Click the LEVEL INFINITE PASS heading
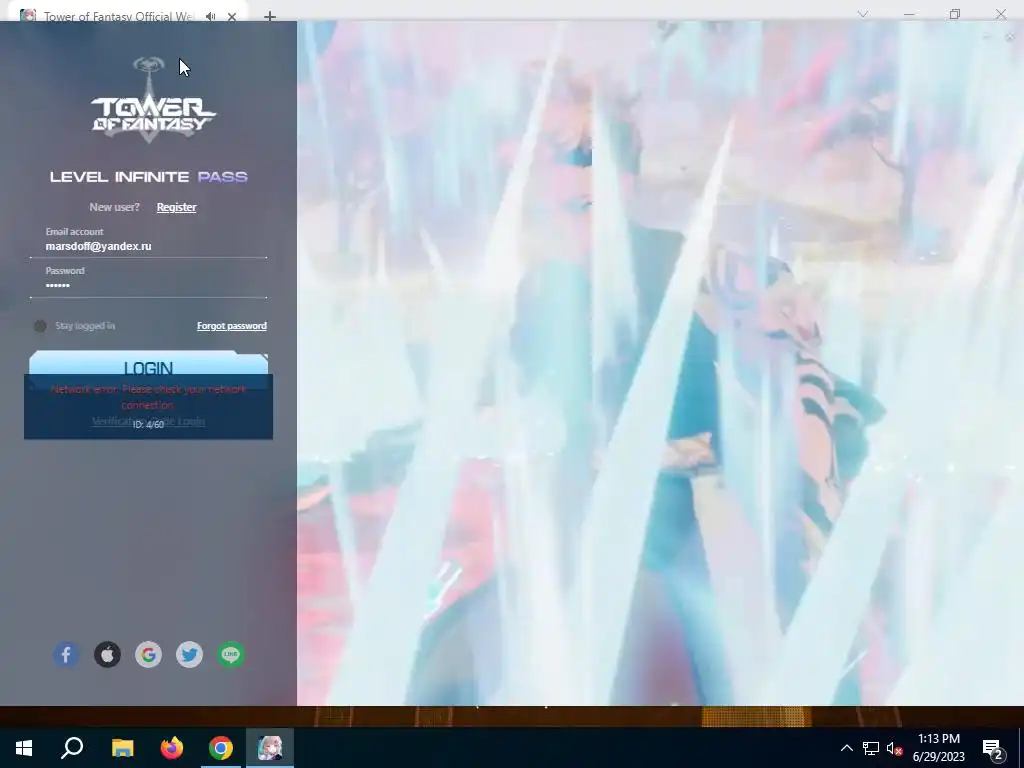 point(149,176)
